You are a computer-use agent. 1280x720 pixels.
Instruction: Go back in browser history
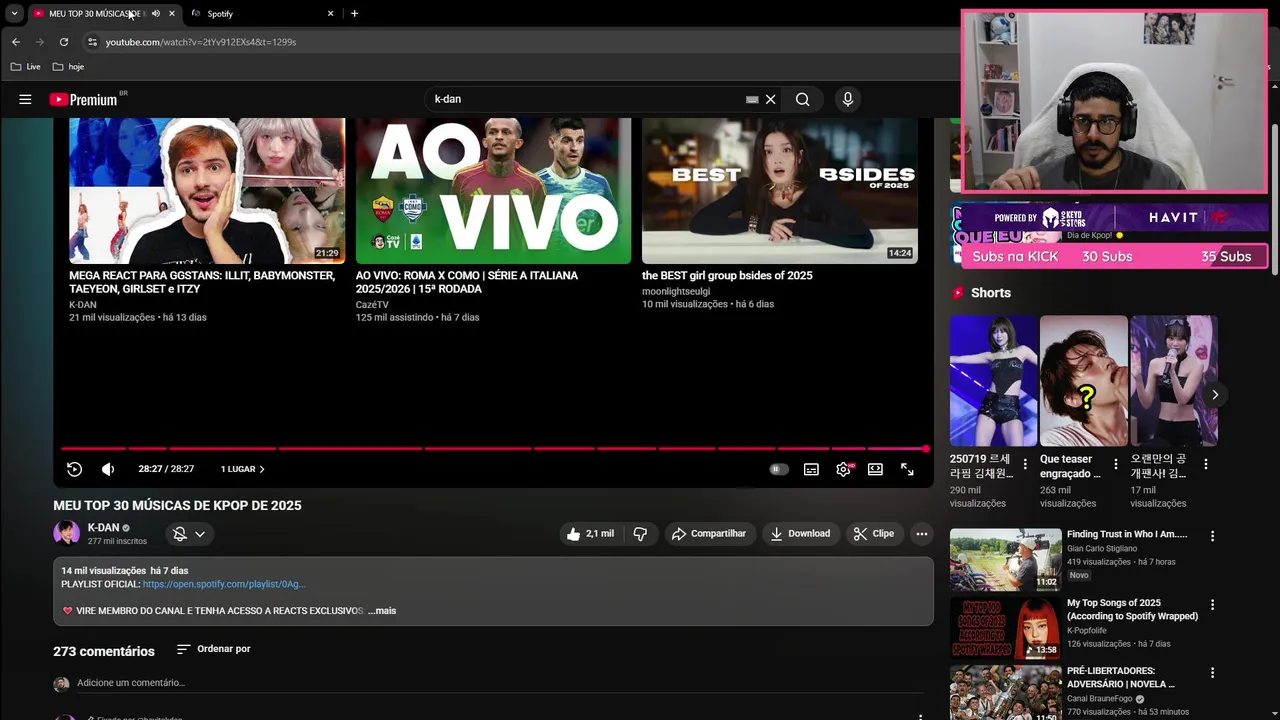(x=15, y=42)
